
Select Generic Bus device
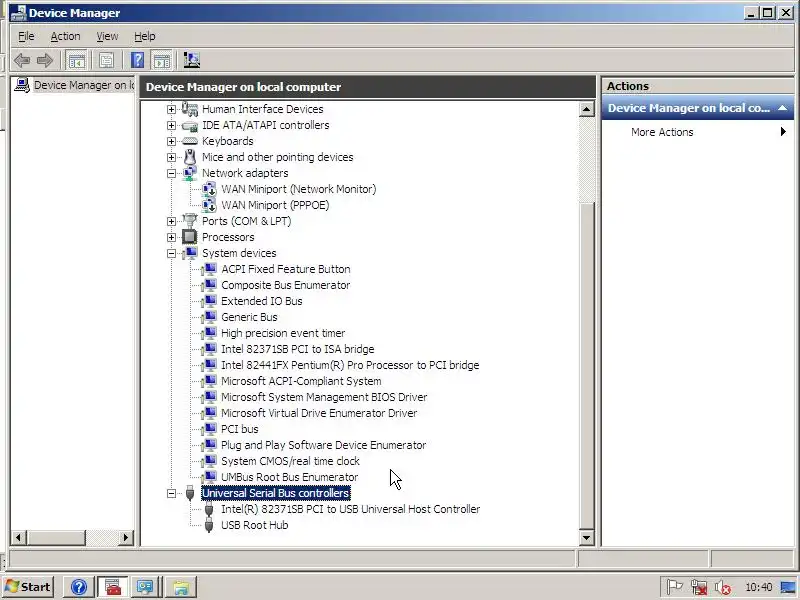[249, 317]
